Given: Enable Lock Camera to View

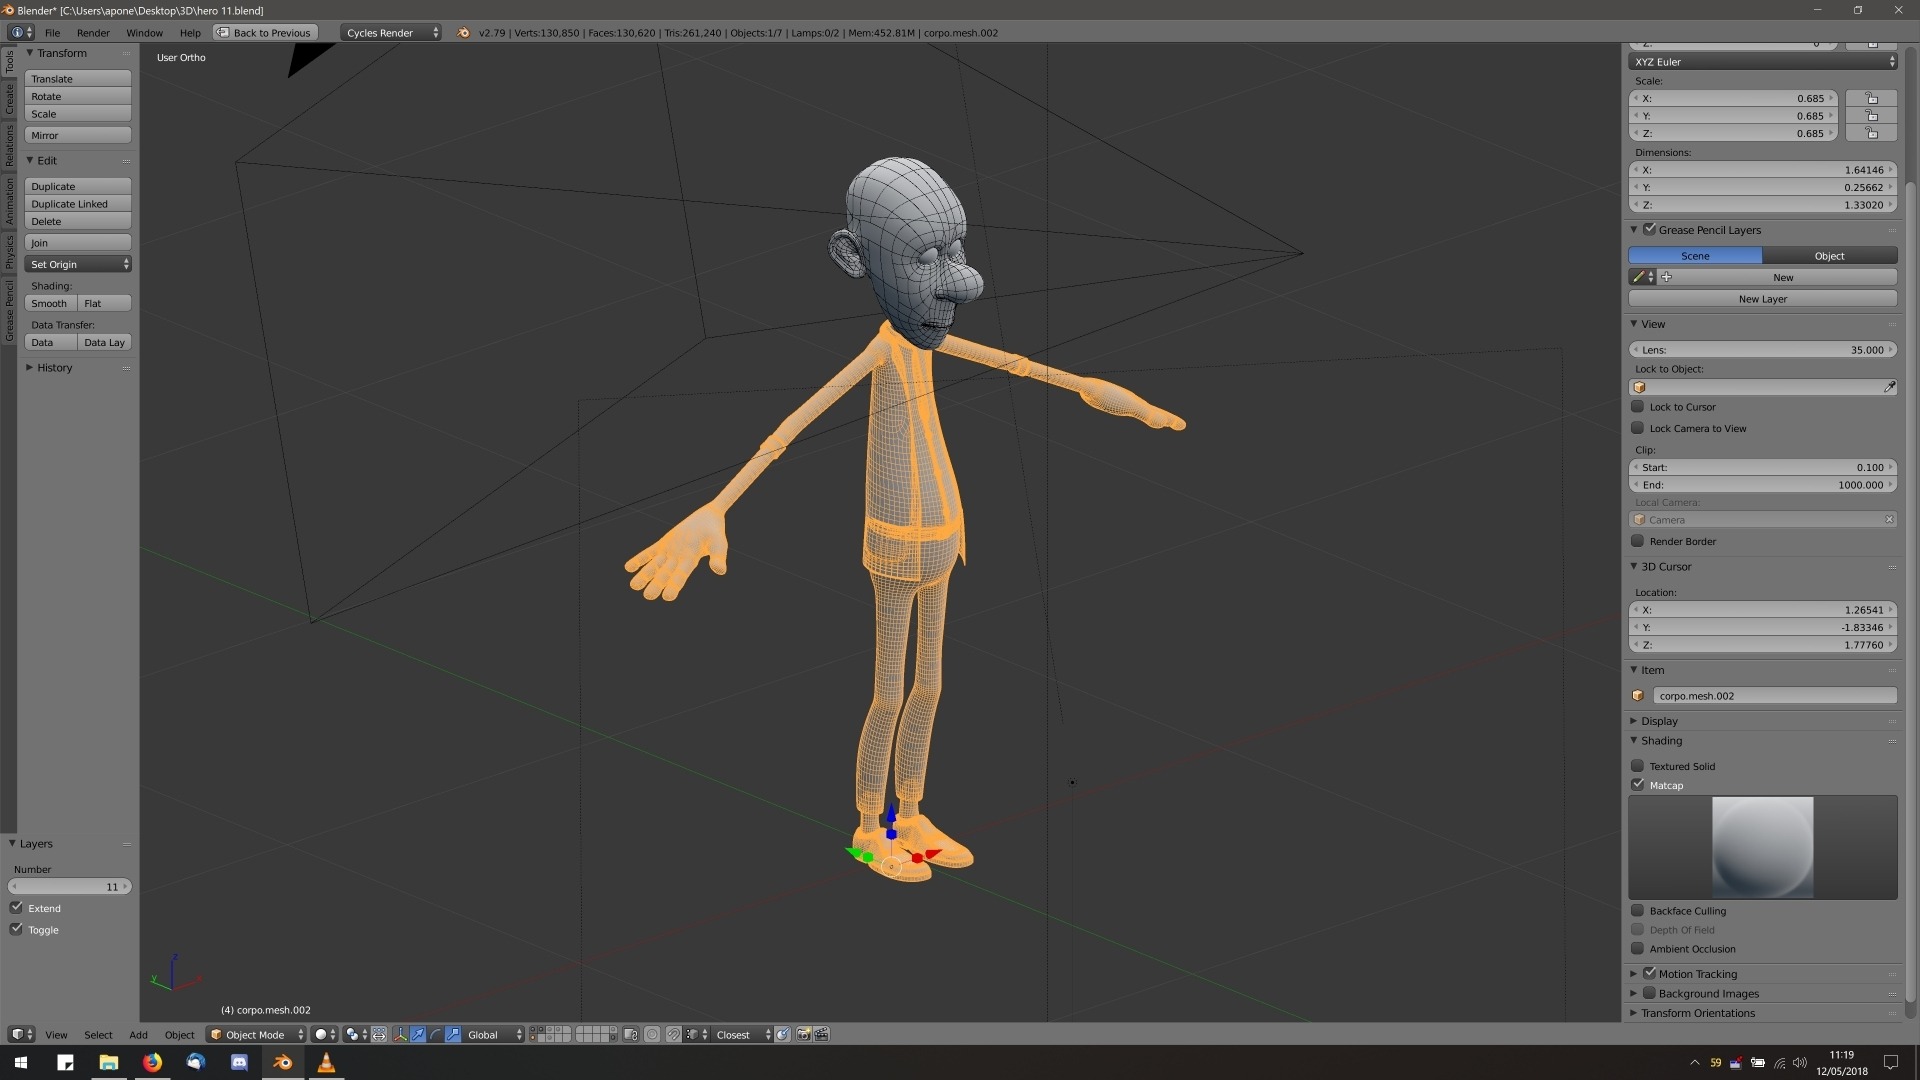Looking at the screenshot, I should coord(1637,428).
